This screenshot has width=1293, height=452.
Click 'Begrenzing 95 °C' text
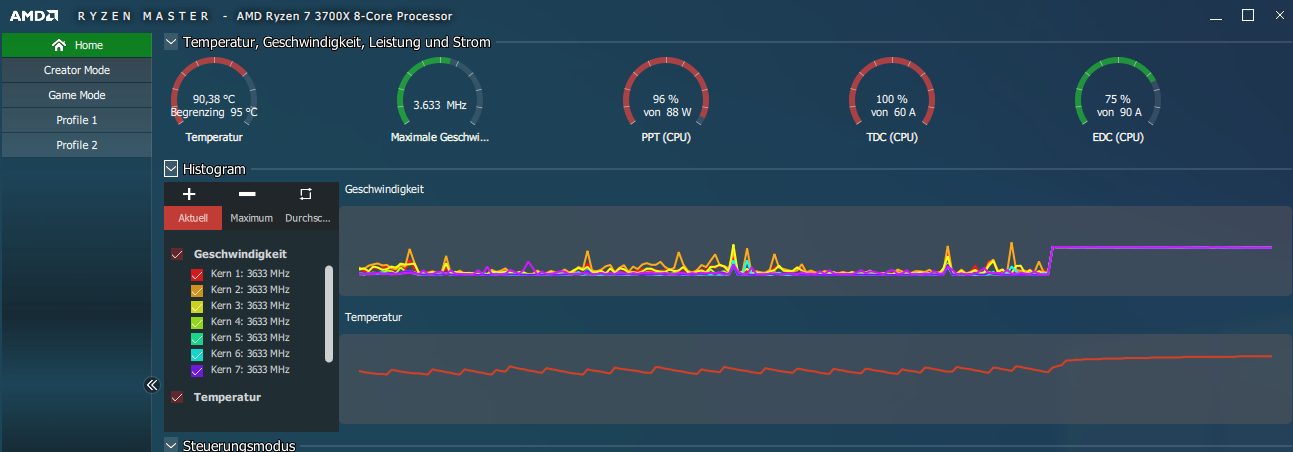coord(214,112)
